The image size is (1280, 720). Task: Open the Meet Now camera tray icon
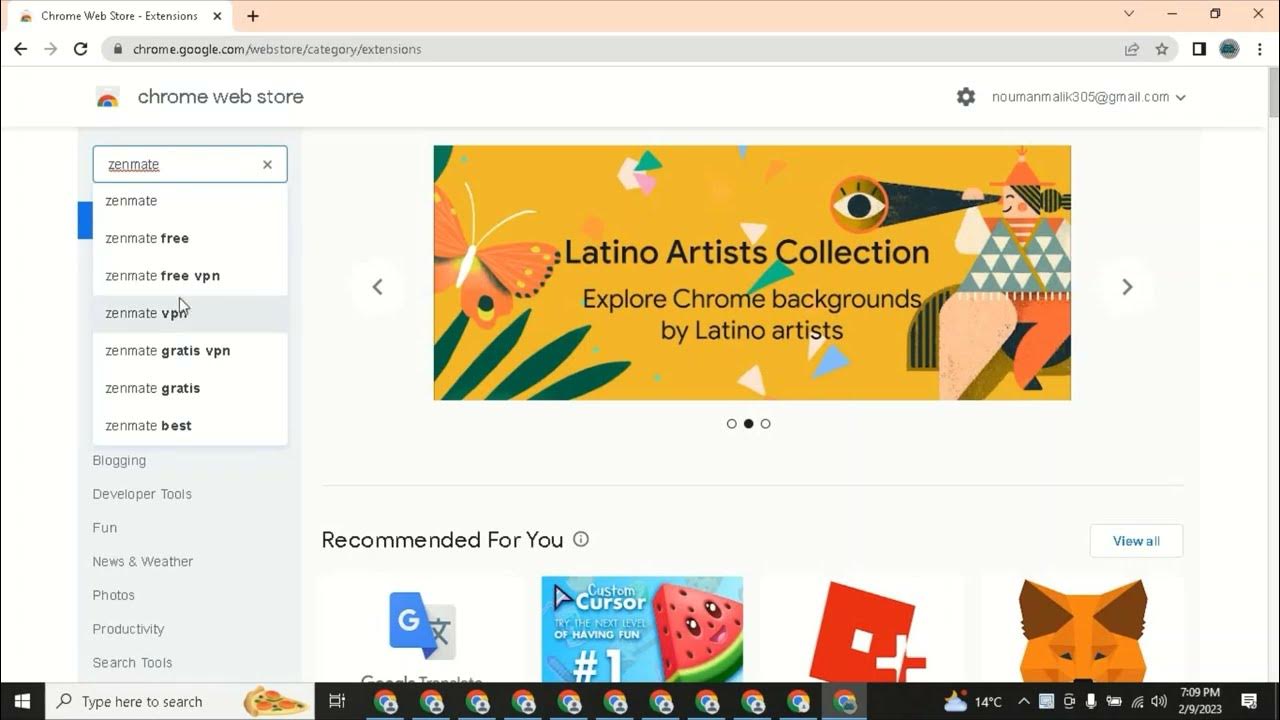click(x=1069, y=701)
